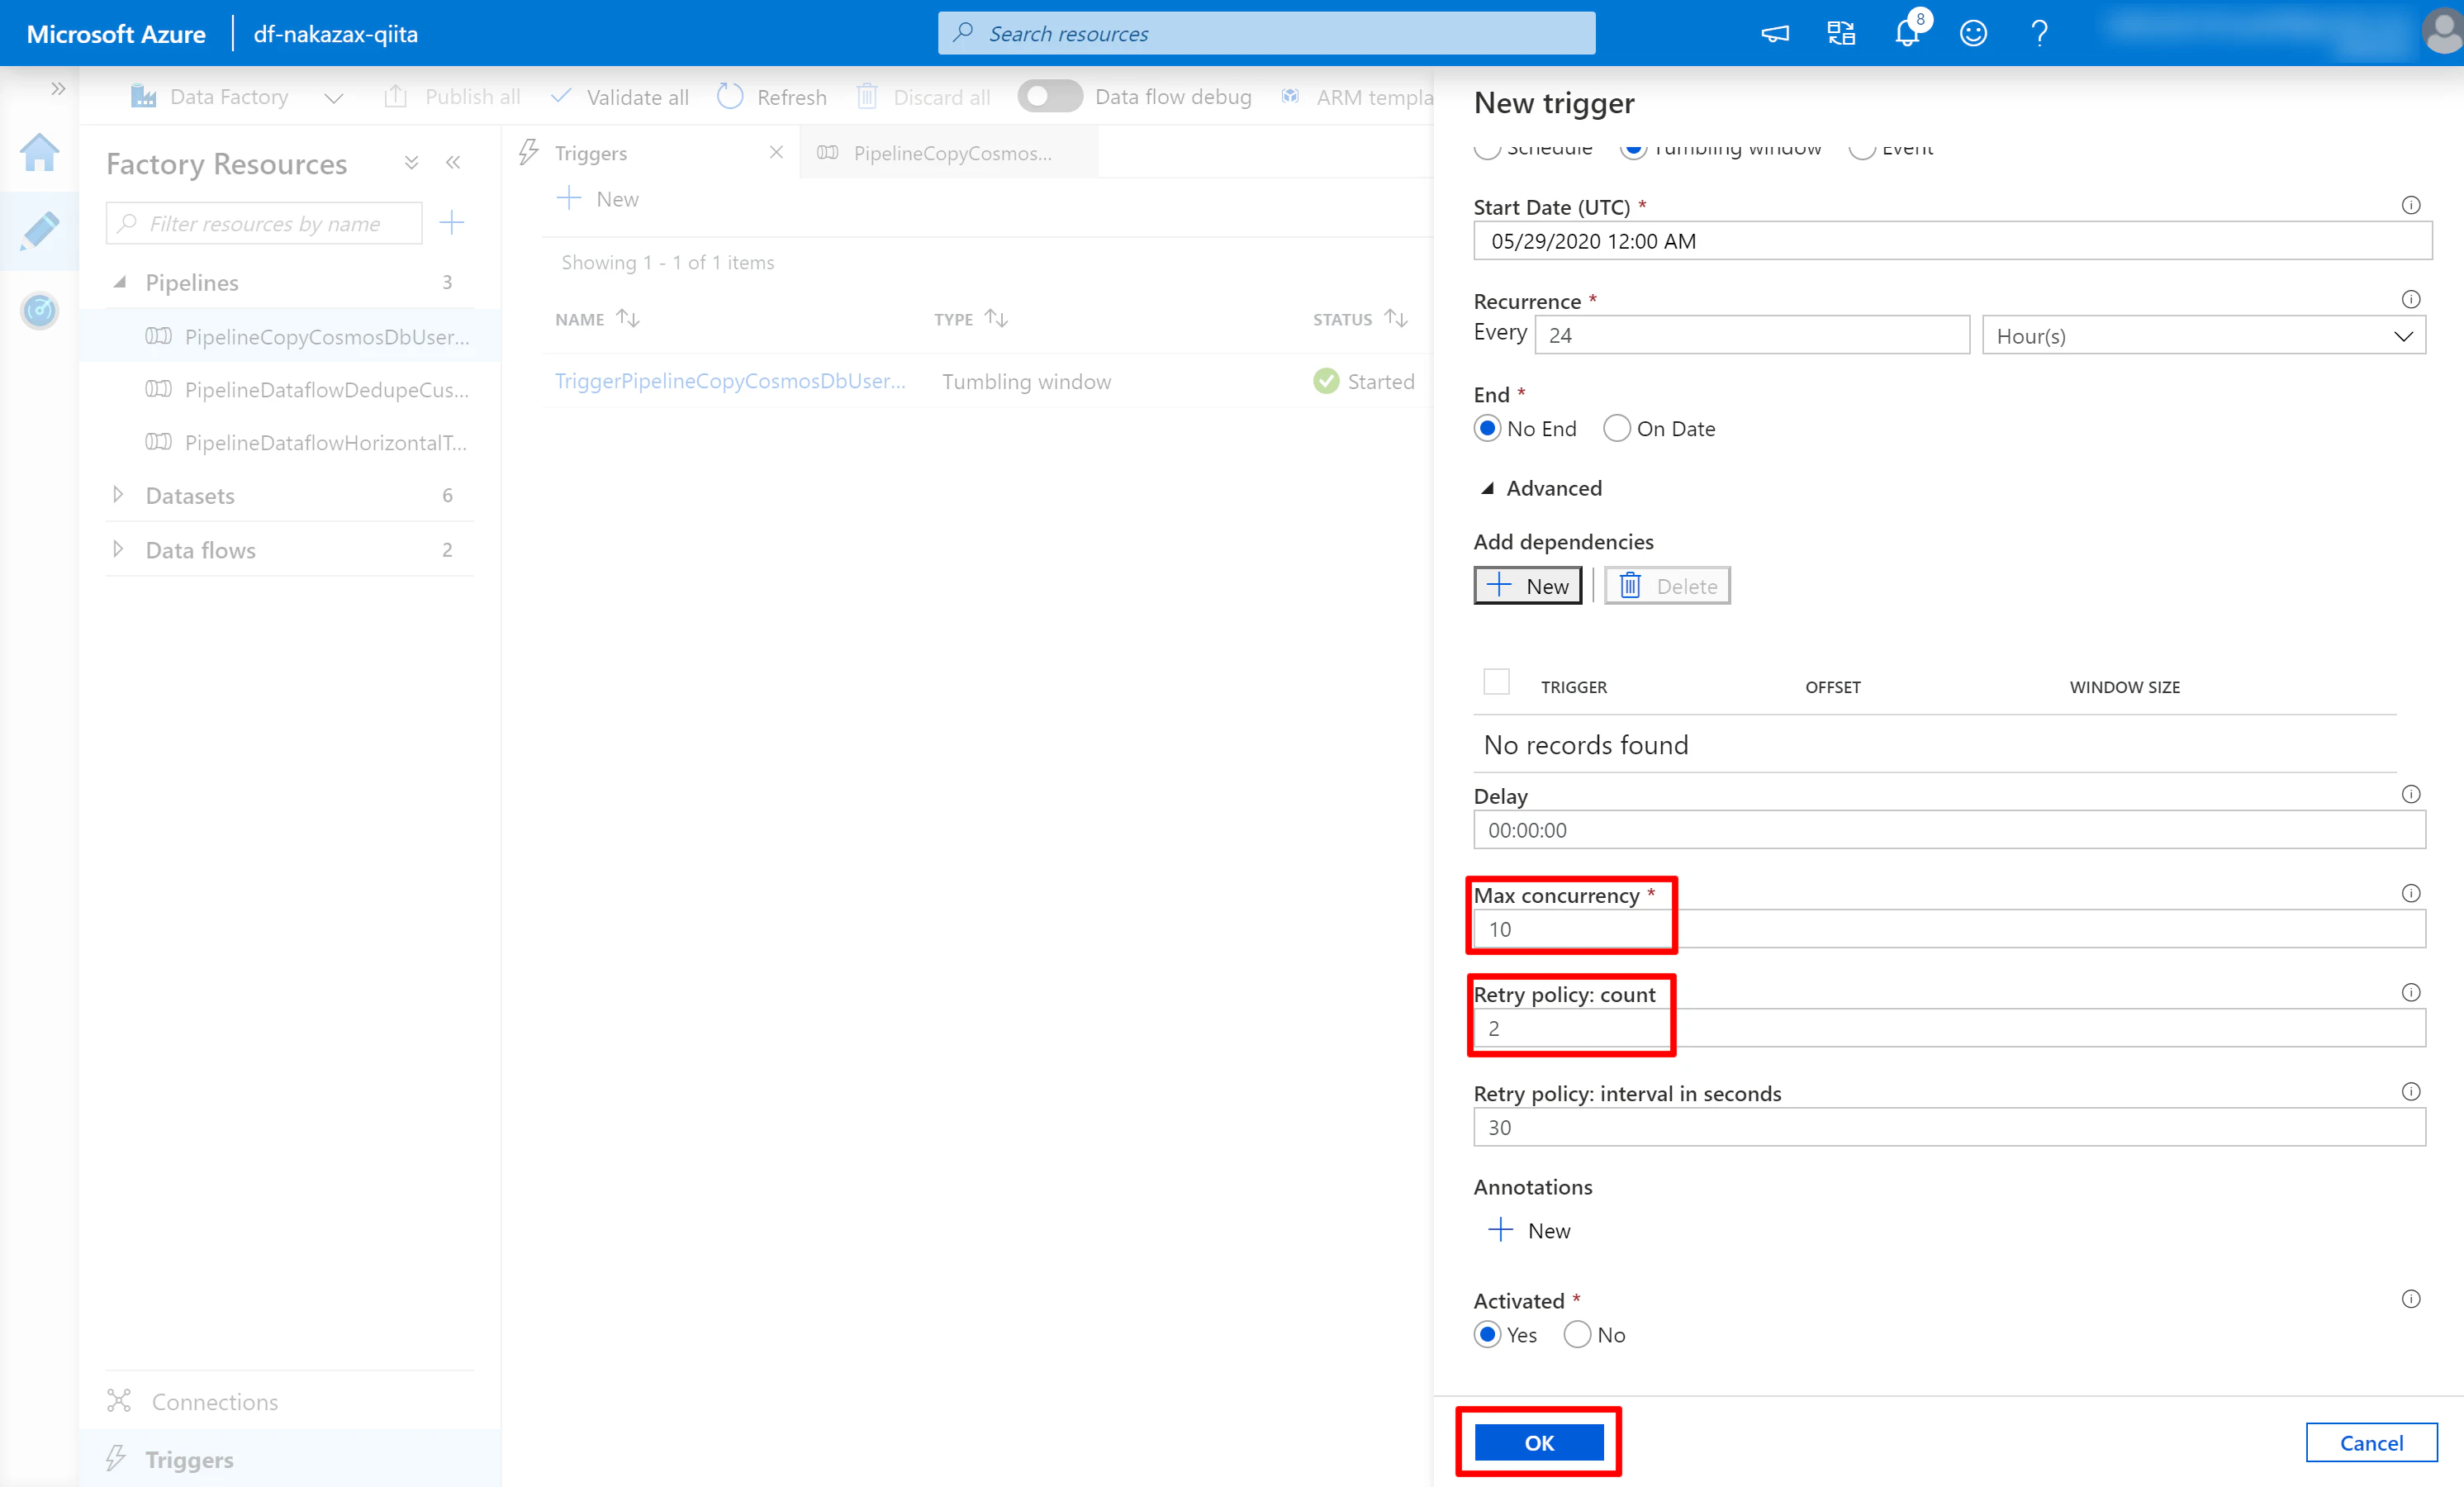Toggle Data flow debug switch
The width and height of the screenshot is (2464, 1487).
(x=1050, y=96)
